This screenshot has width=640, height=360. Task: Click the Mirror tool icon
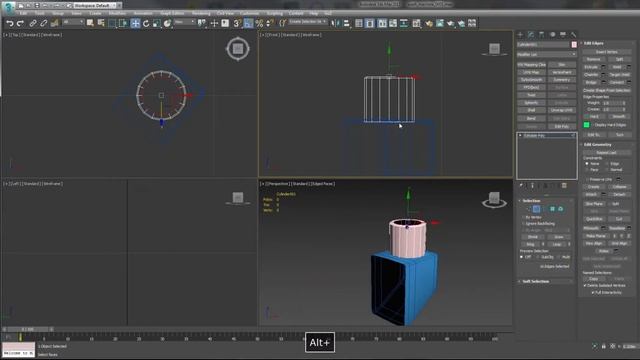(x=336, y=23)
